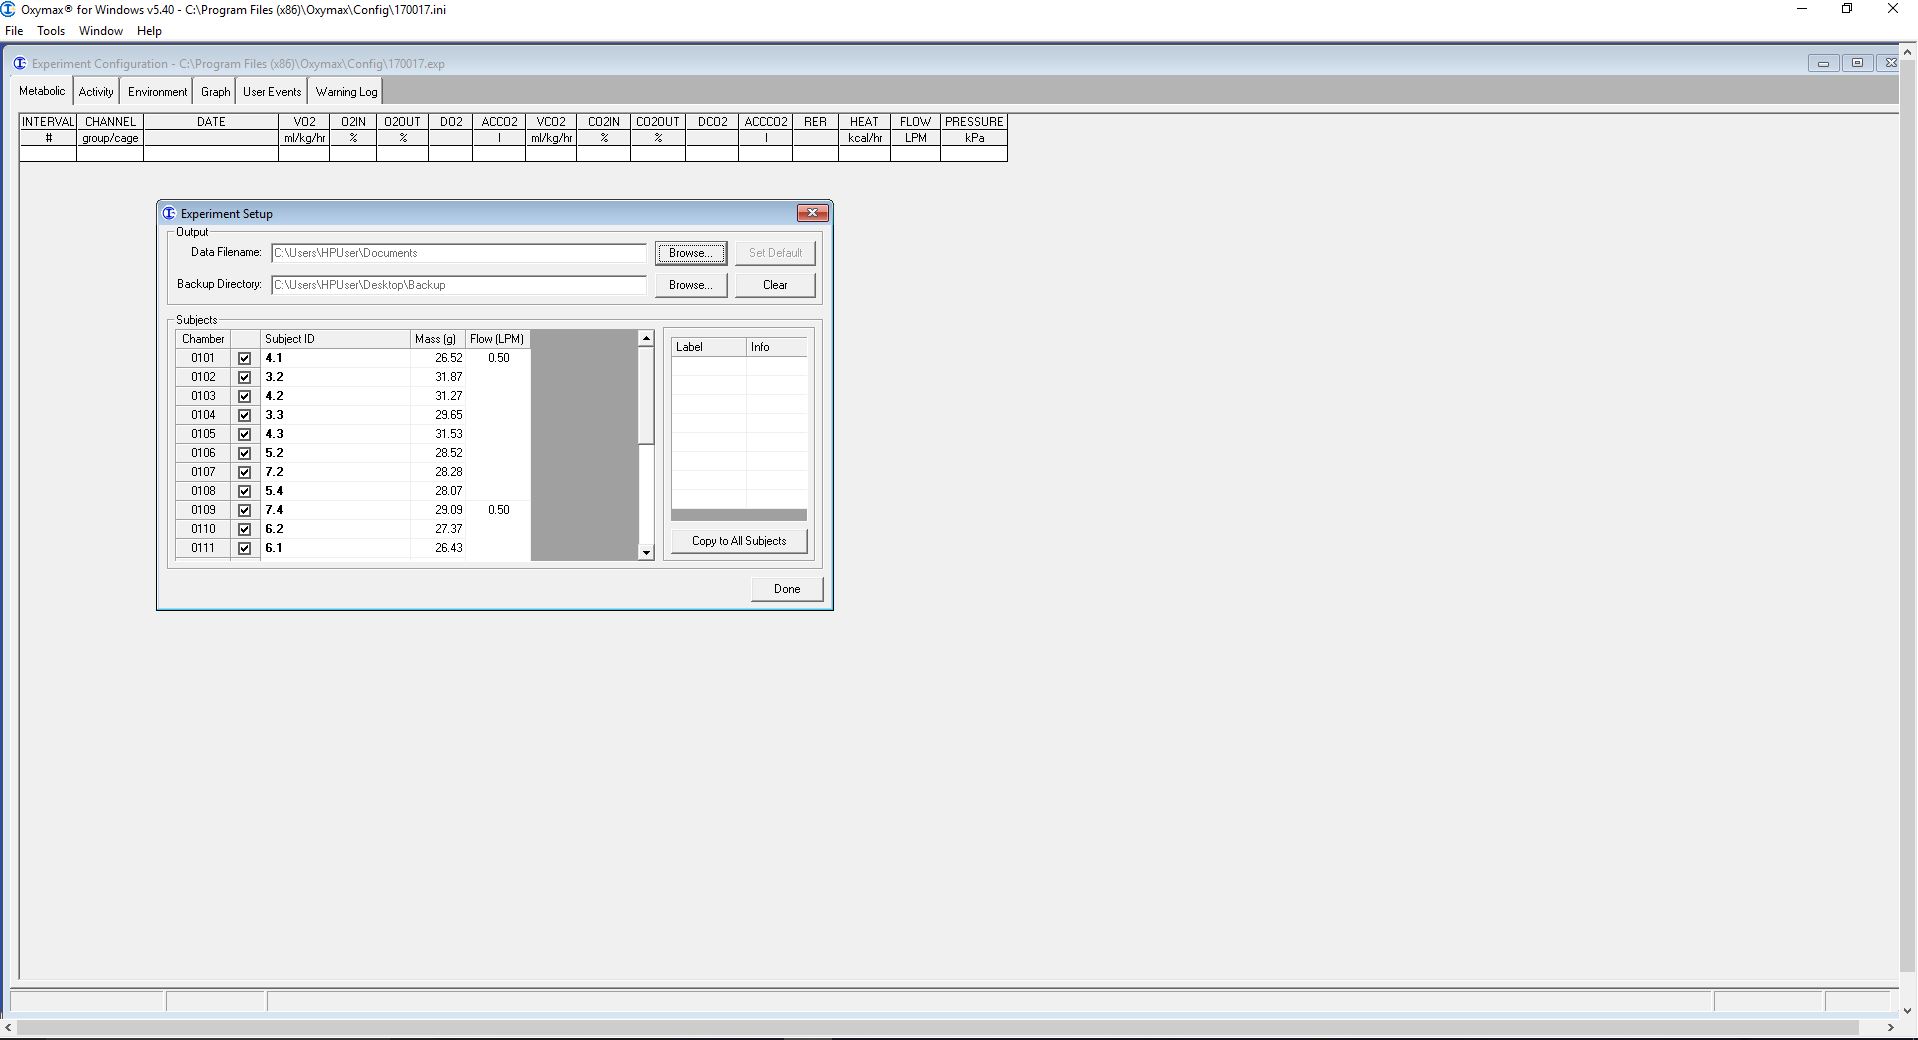Viewport: 1918px width, 1040px height.
Task: Disable chamber 0111 subject checkbox
Action: [244, 548]
